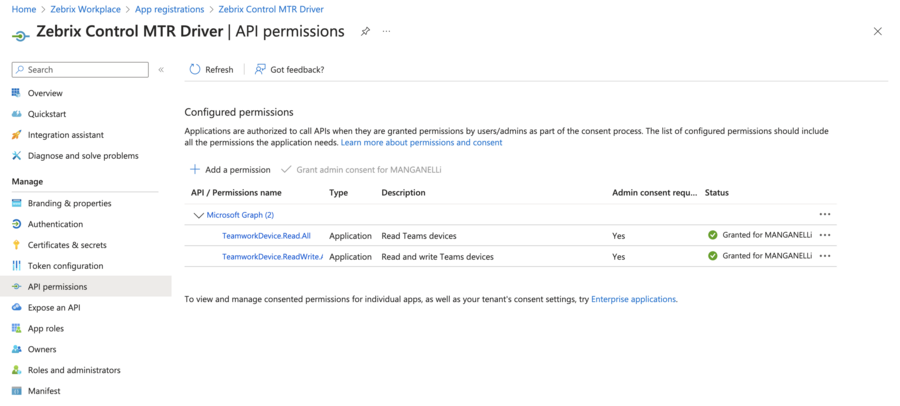Viewport: 900px width, 406px height.
Task: Open Microsoft Graph (2) link
Action: point(240,215)
